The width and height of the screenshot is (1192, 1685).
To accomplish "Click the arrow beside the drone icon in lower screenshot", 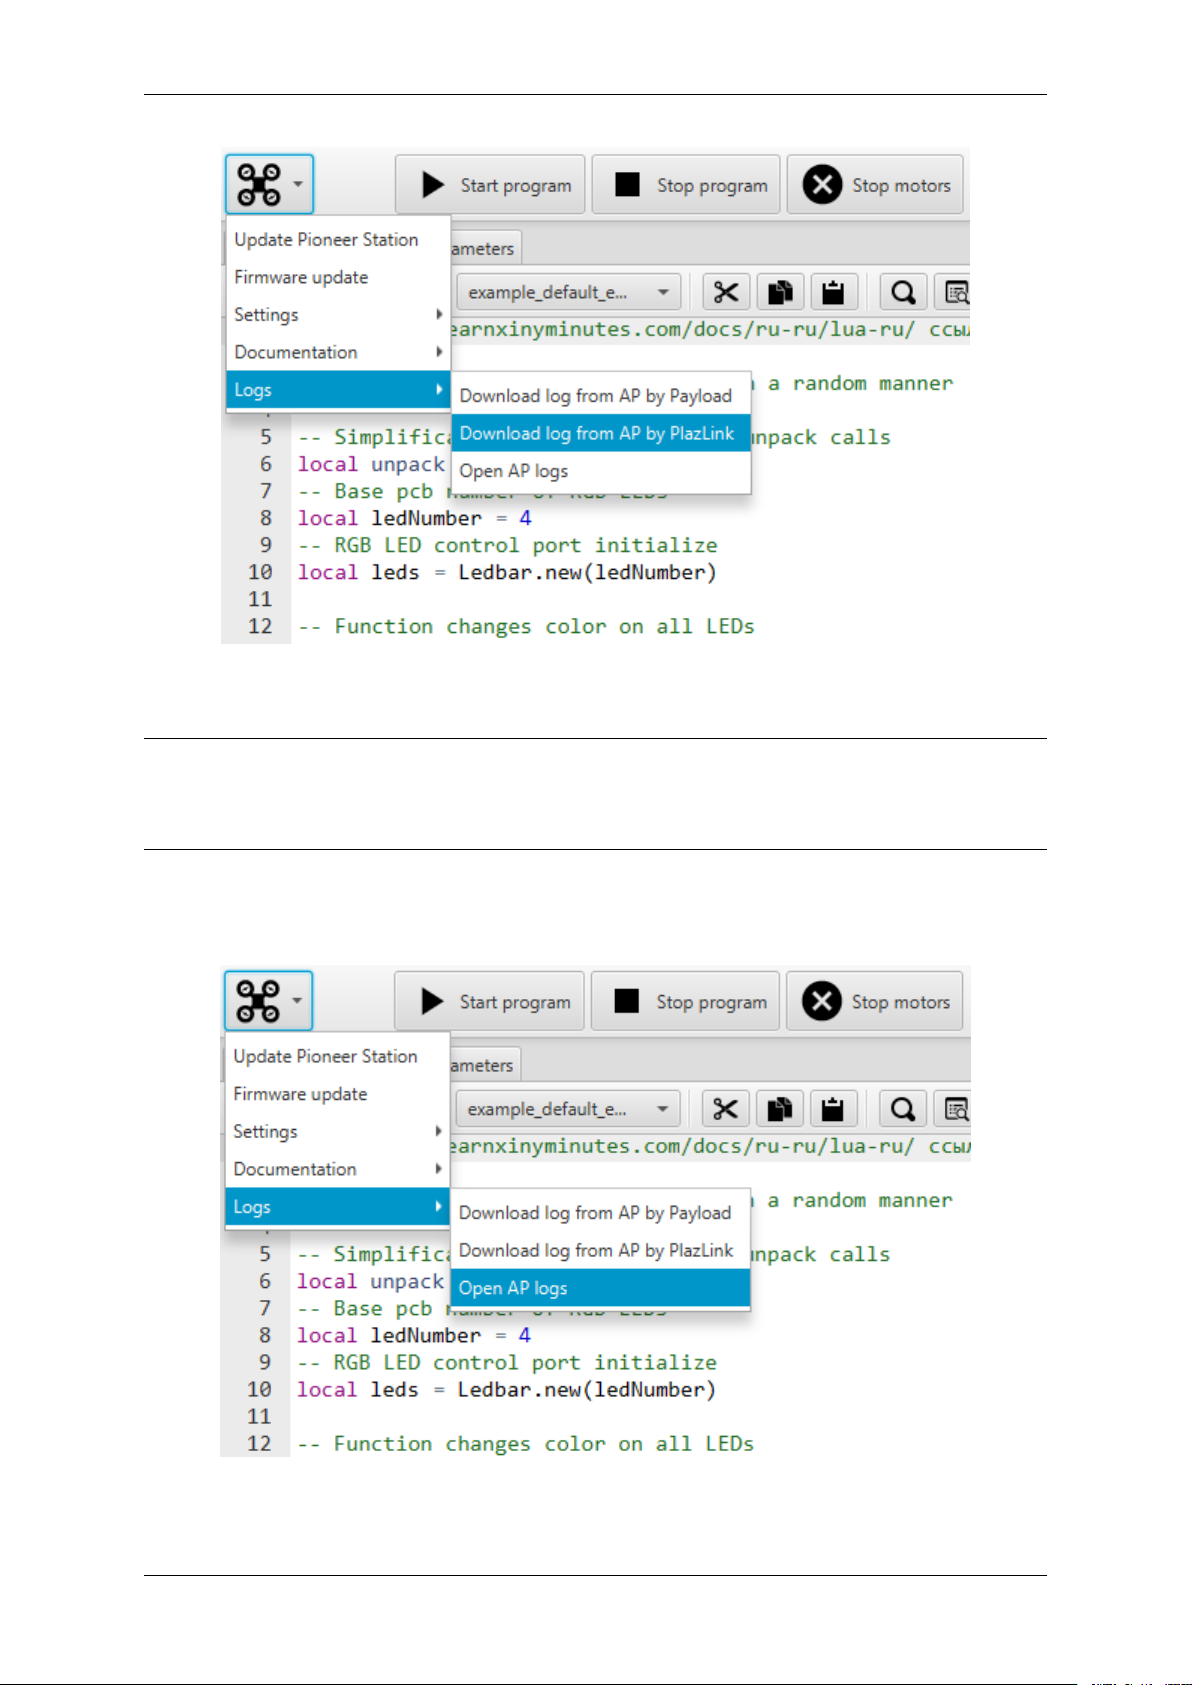I will pos(297,1000).
